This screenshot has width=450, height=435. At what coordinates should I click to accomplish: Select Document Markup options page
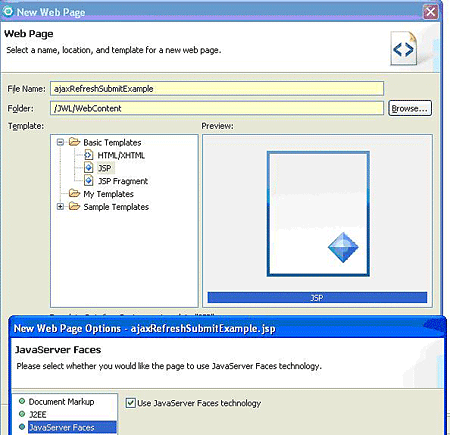click(61, 402)
